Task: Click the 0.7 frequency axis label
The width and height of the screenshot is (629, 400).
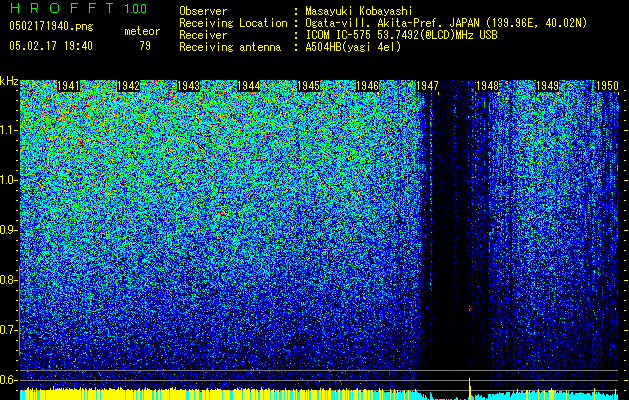Action: tap(8, 330)
